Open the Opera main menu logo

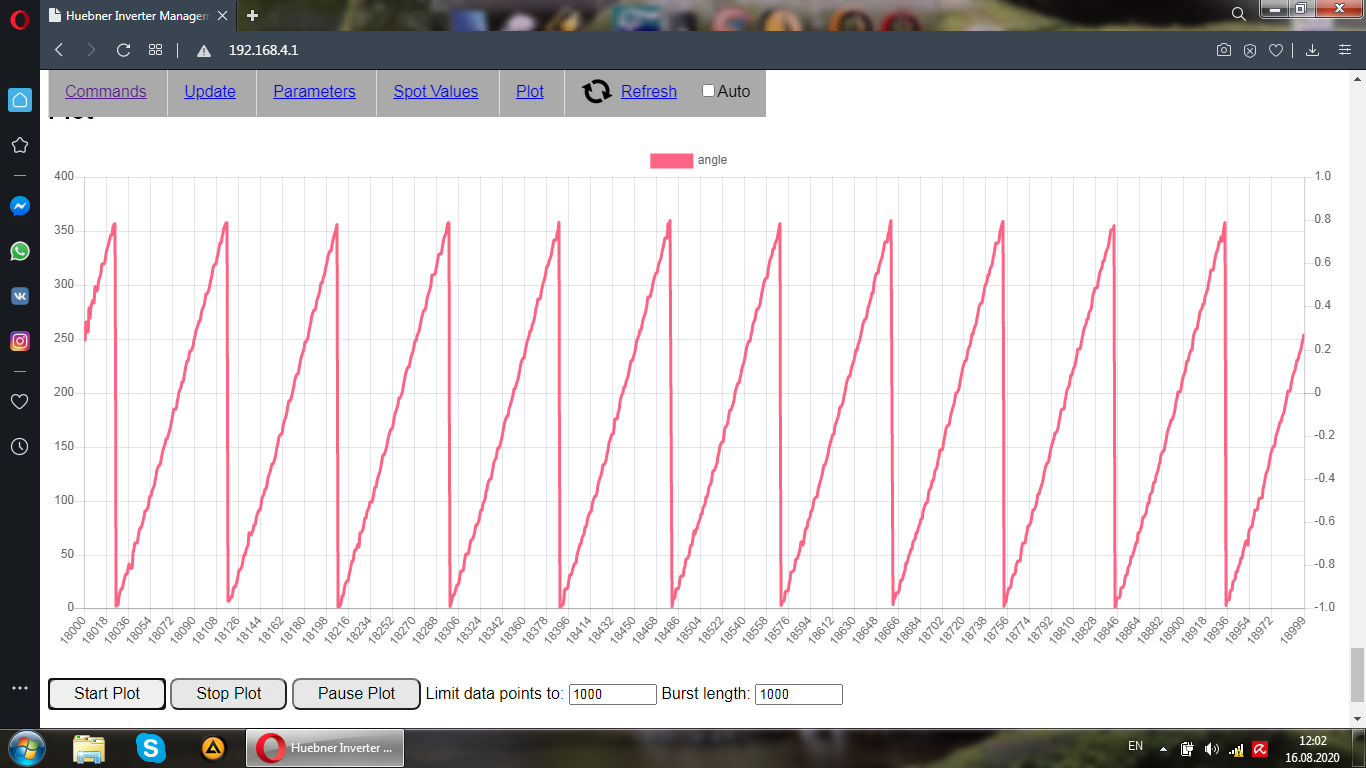coord(20,19)
